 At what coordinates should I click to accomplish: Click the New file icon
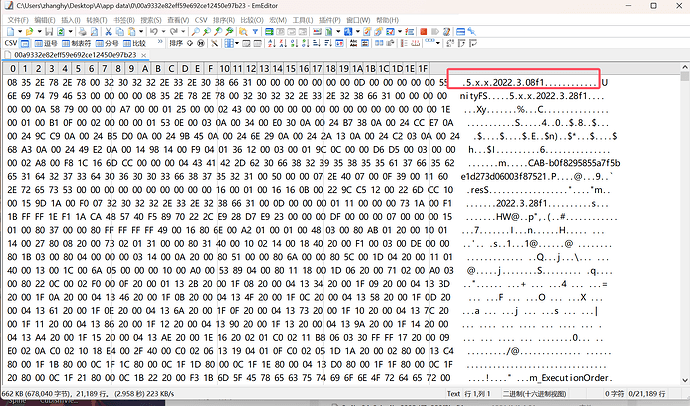click(11, 32)
